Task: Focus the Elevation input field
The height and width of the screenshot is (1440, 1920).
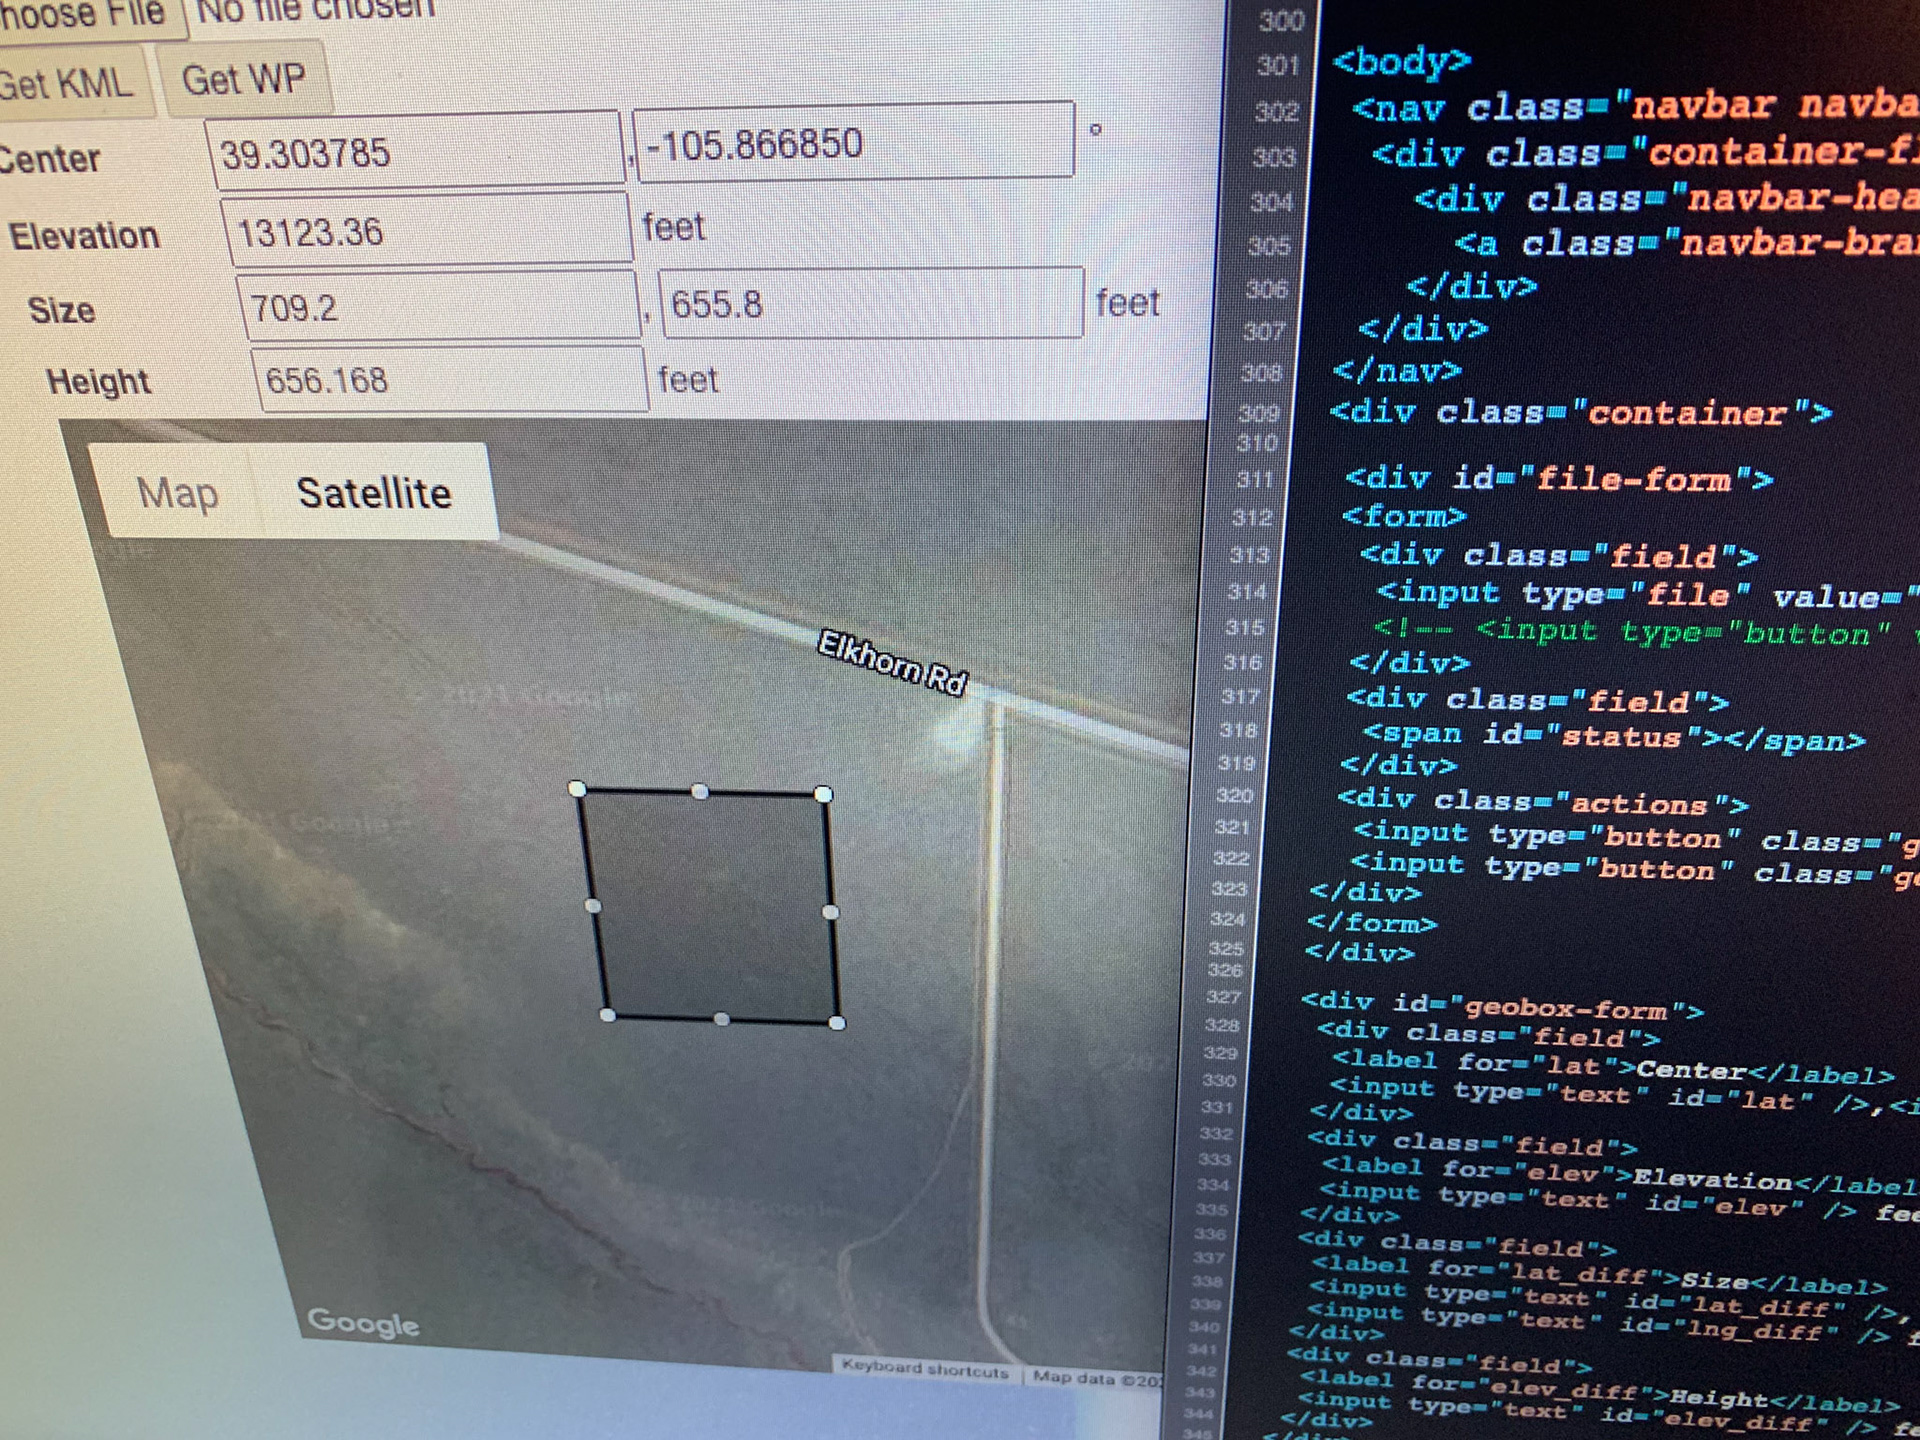Action: tap(428, 231)
